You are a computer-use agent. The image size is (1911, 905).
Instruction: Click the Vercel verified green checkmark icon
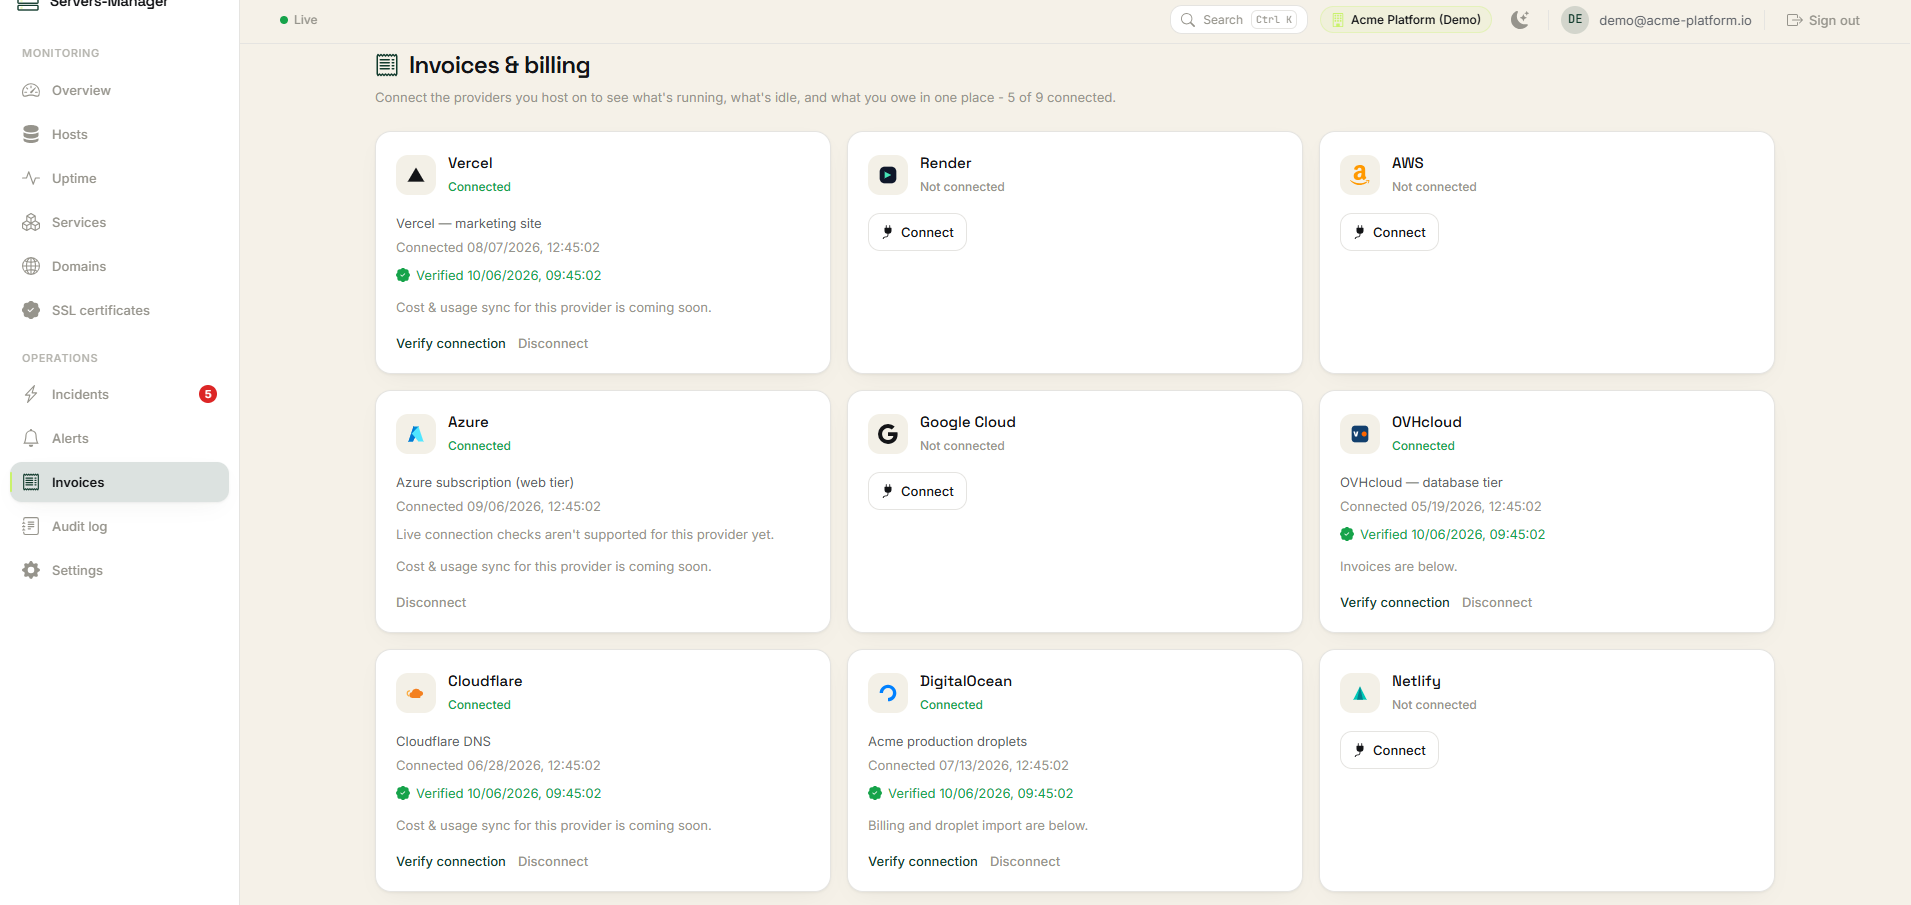coord(403,275)
